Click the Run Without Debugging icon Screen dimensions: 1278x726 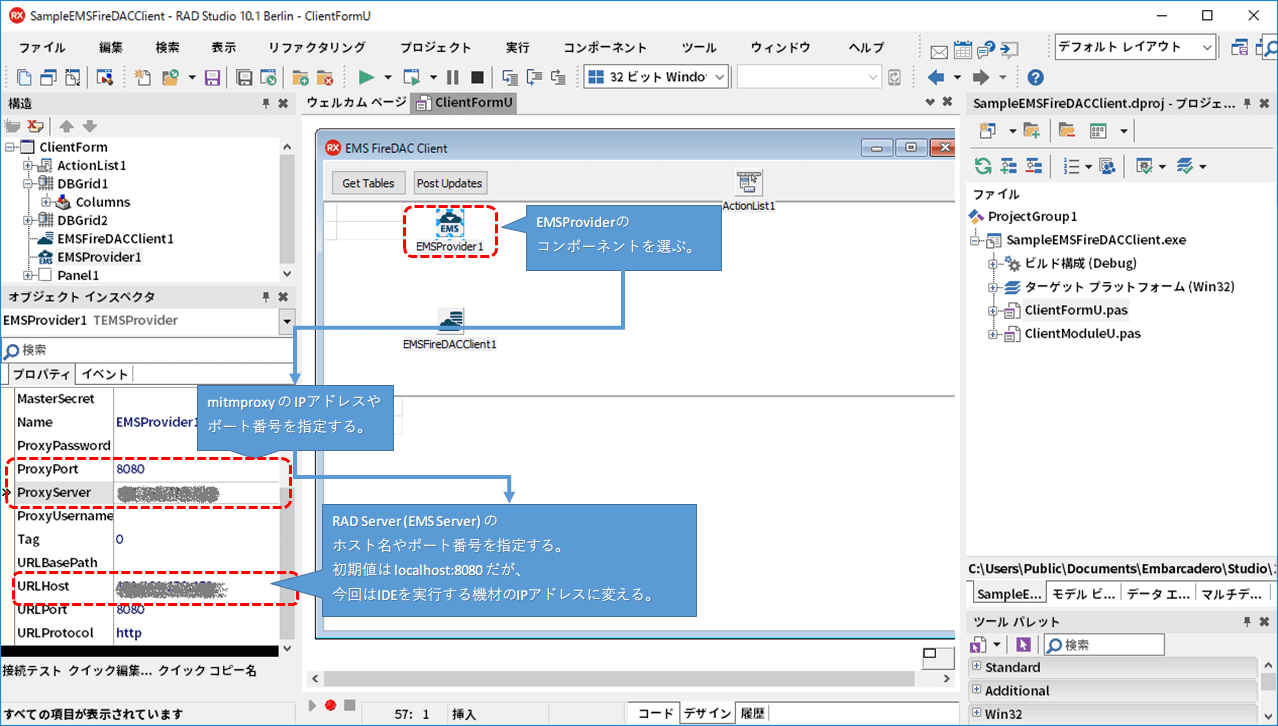click(x=411, y=77)
